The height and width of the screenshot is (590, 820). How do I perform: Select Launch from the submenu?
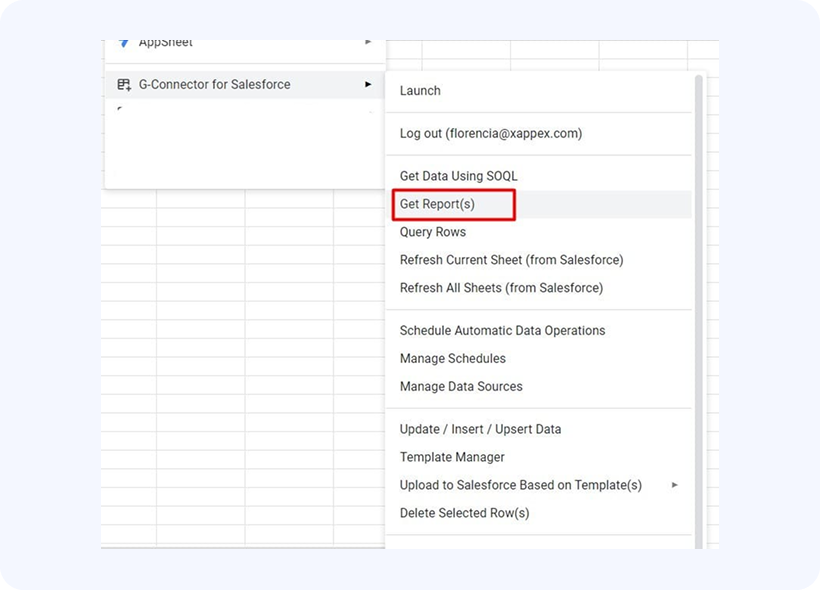coord(420,91)
